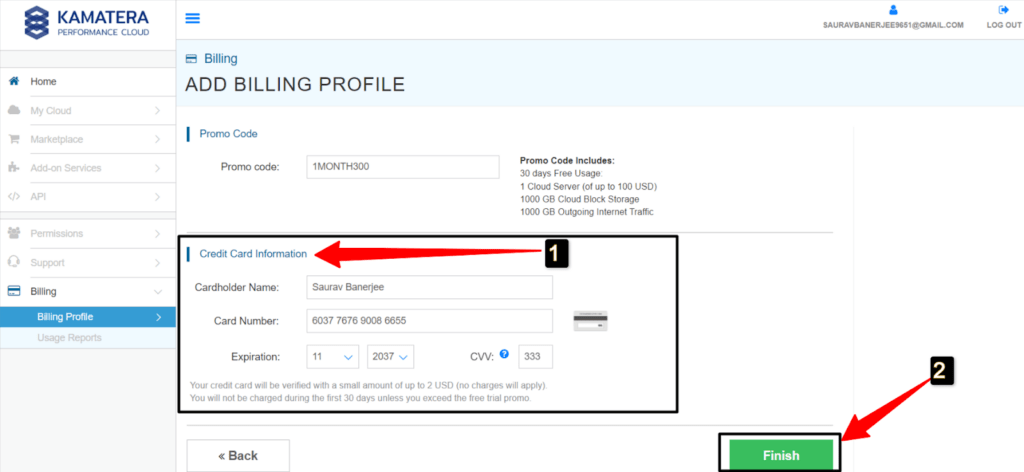Click the Permissions users icon
1024x472 pixels.
14,233
